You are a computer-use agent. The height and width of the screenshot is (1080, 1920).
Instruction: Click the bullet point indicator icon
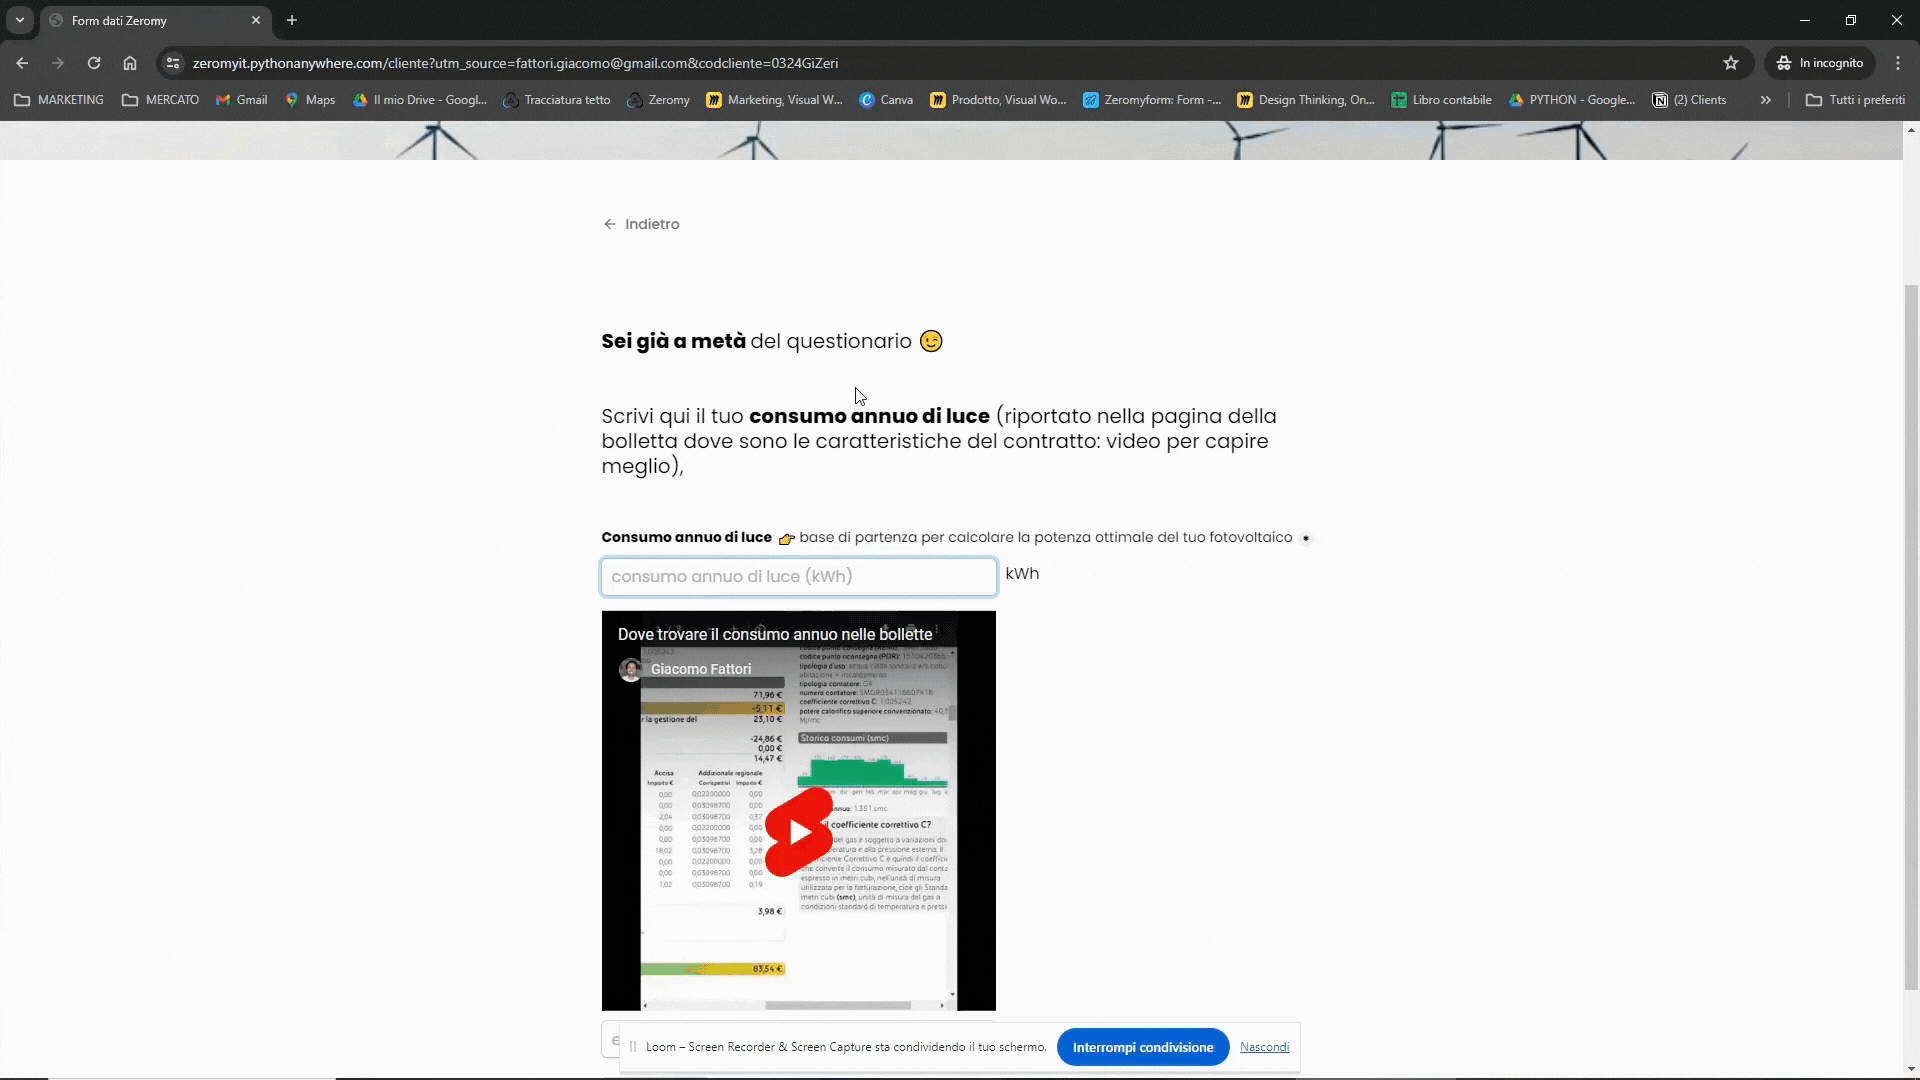(x=1305, y=538)
